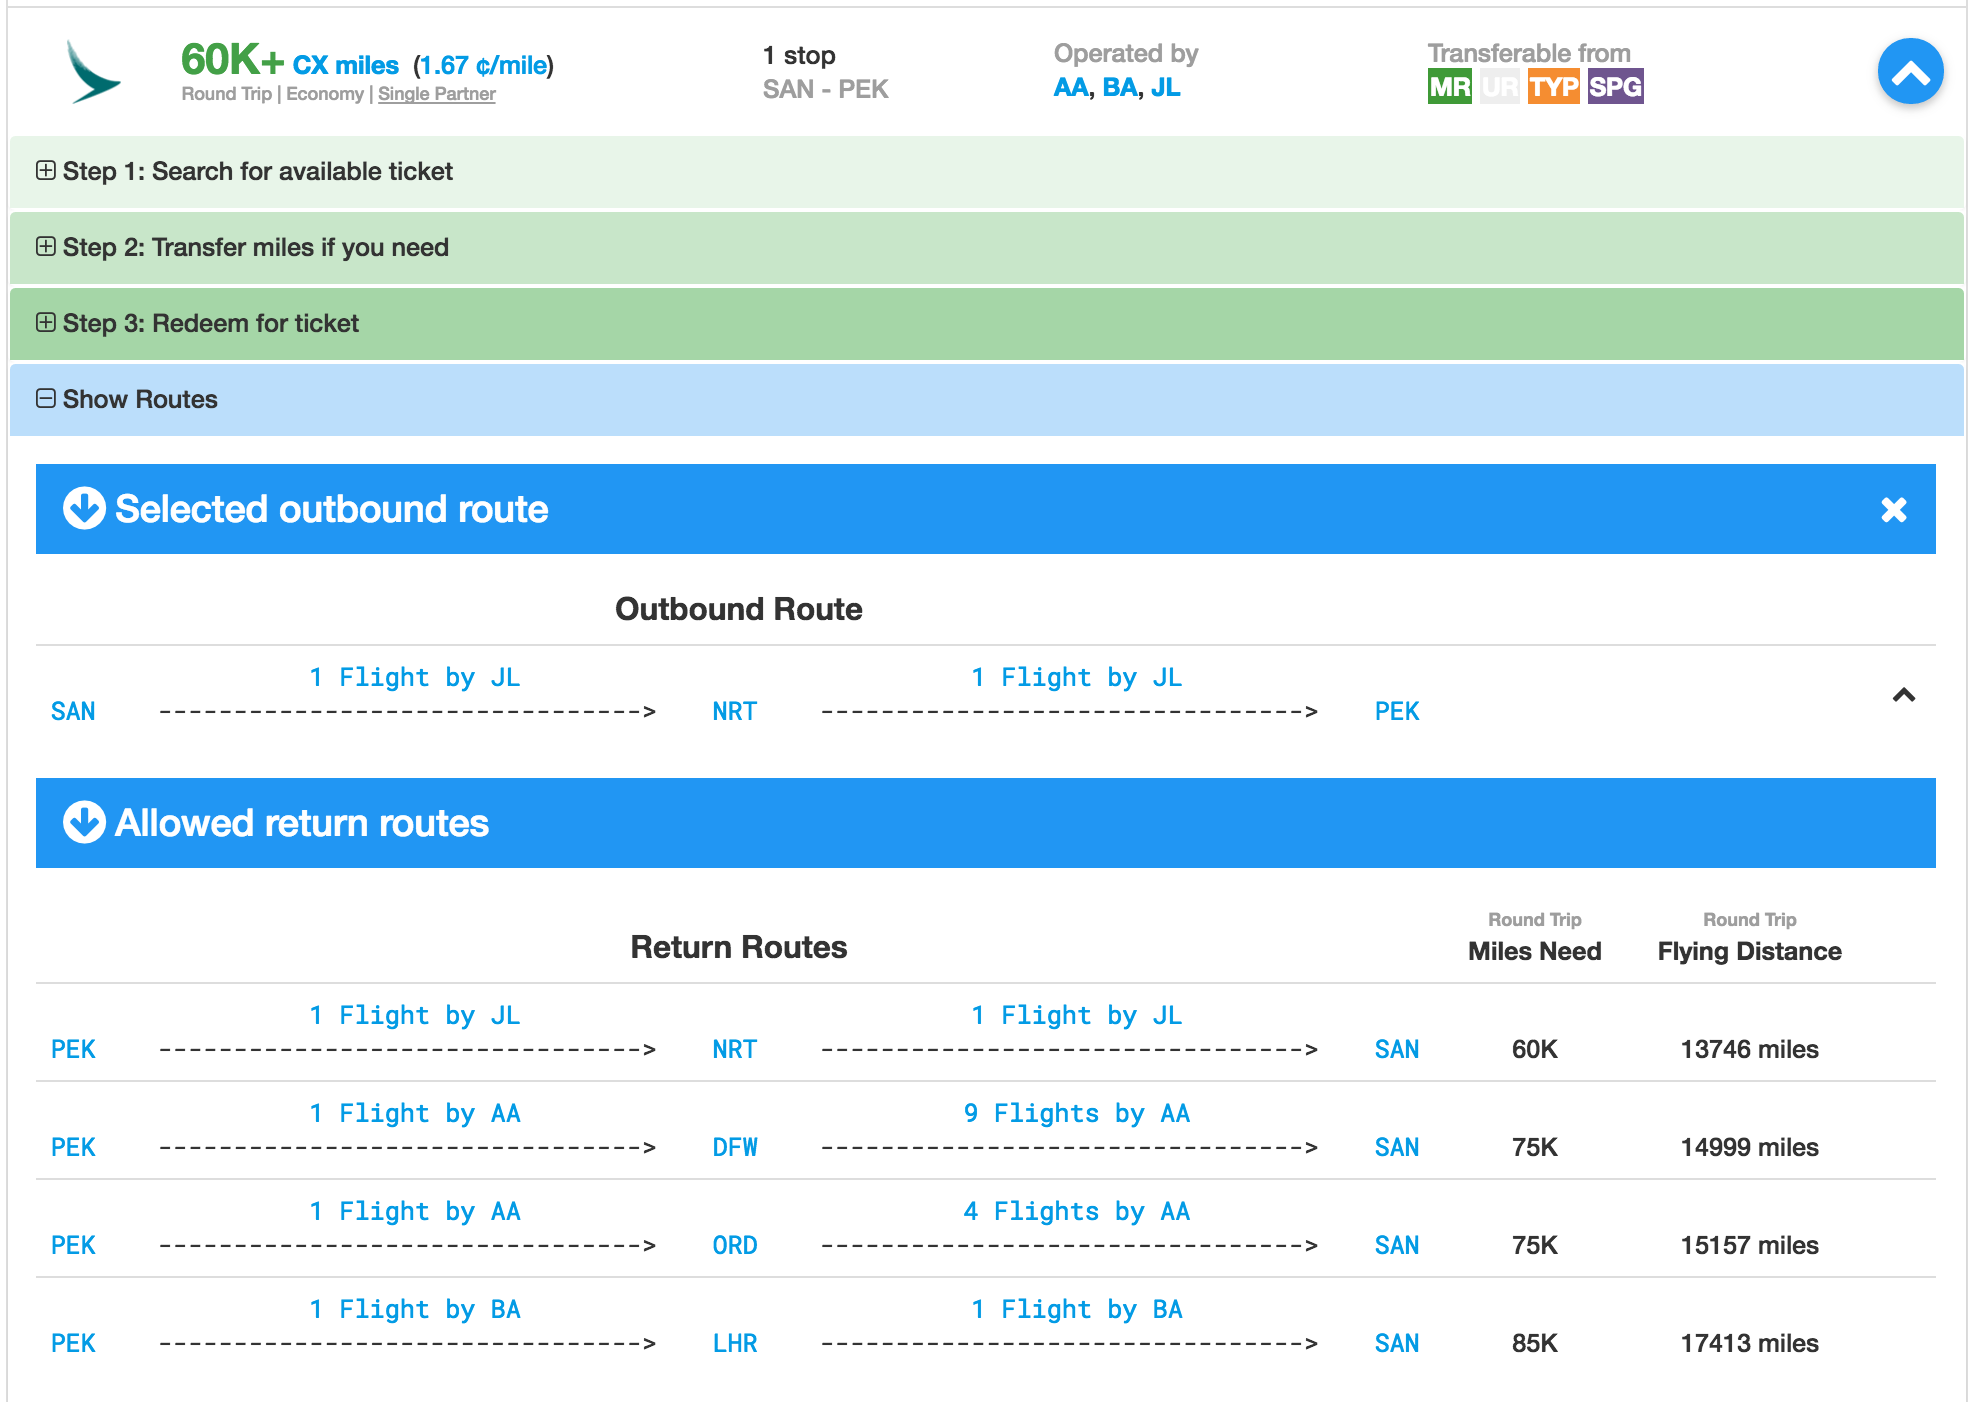Select the return route via ORD
1976x1402 pixels.
pyautogui.click(x=985, y=1229)
